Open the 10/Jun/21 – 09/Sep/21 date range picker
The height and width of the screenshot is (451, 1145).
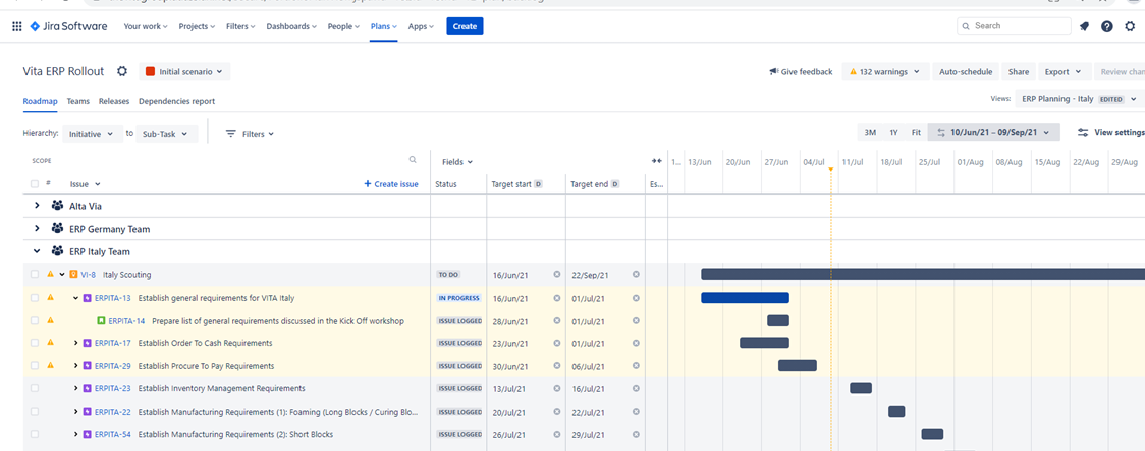(993, 133)
